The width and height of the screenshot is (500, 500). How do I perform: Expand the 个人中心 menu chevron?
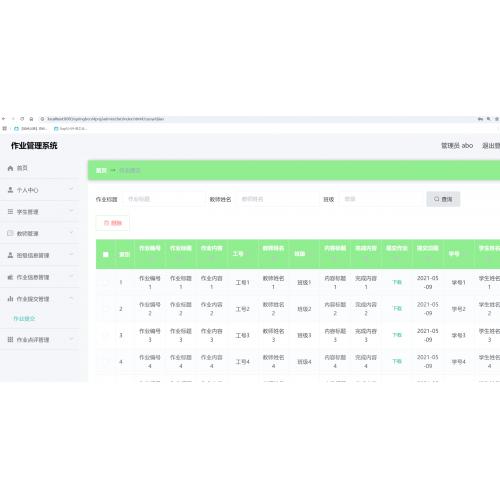tap(71, 189)
